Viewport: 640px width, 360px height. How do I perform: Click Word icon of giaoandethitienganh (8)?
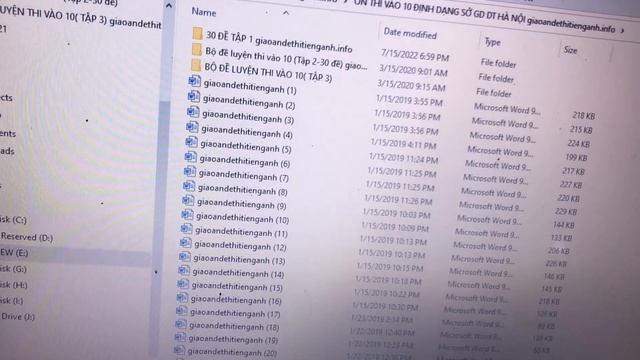click(189, 186)
